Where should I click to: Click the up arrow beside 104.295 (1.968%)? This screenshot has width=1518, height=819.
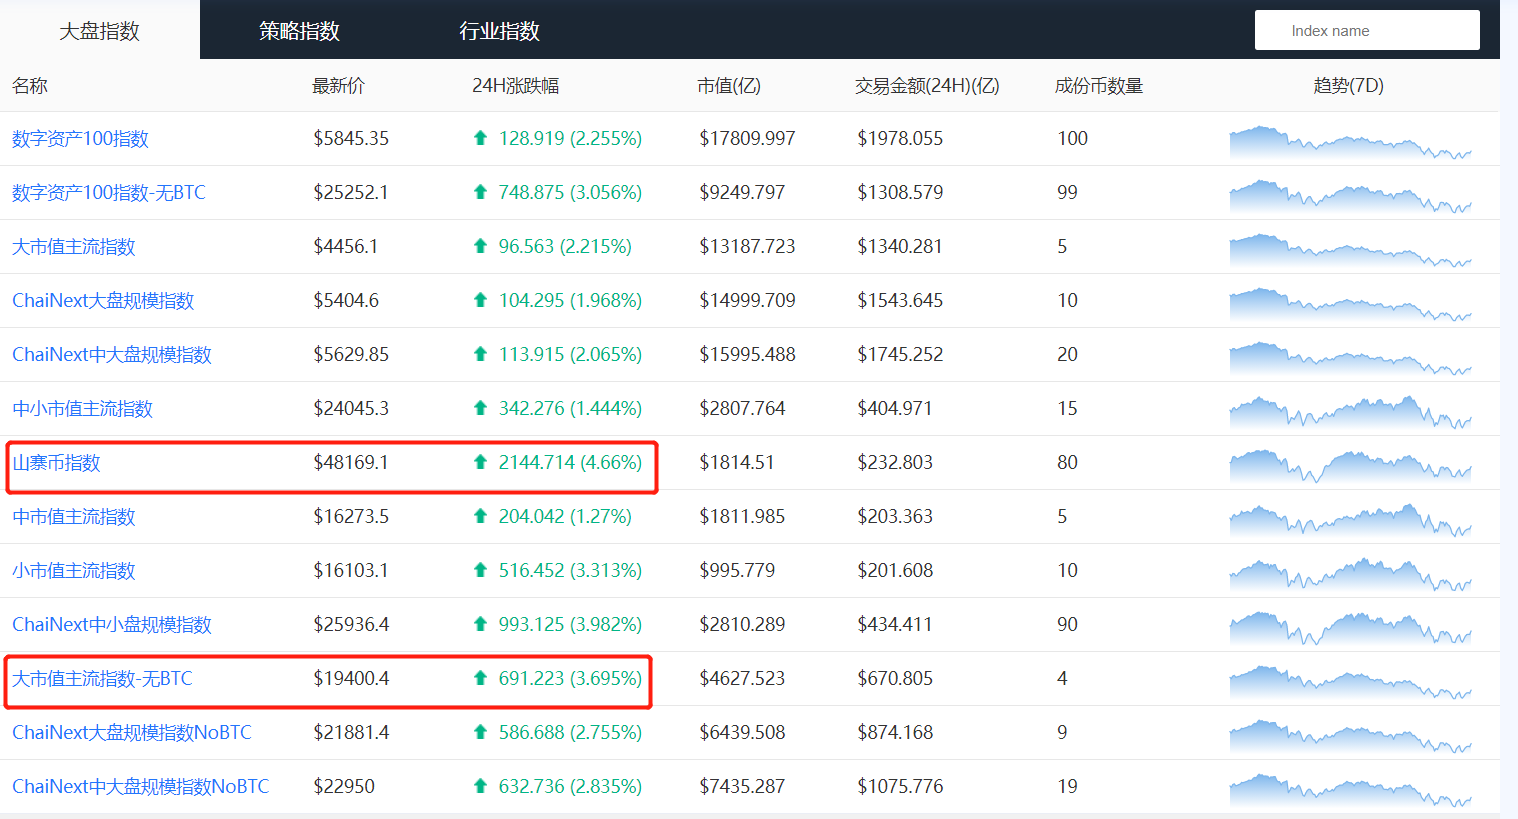point(480,300)
